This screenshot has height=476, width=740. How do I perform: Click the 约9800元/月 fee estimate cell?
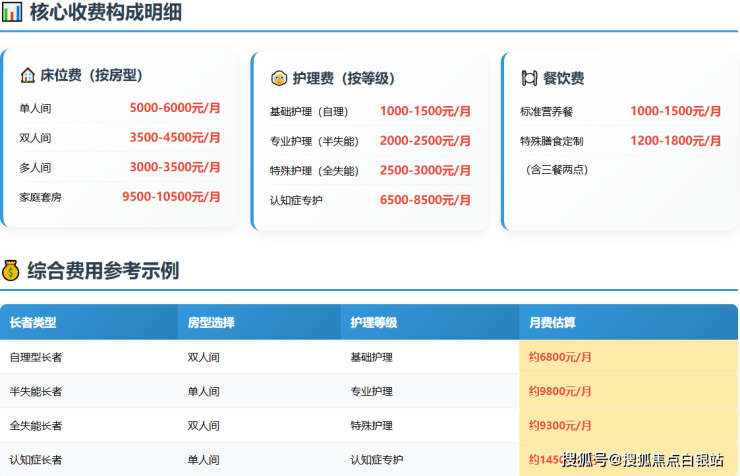[560, 391]
